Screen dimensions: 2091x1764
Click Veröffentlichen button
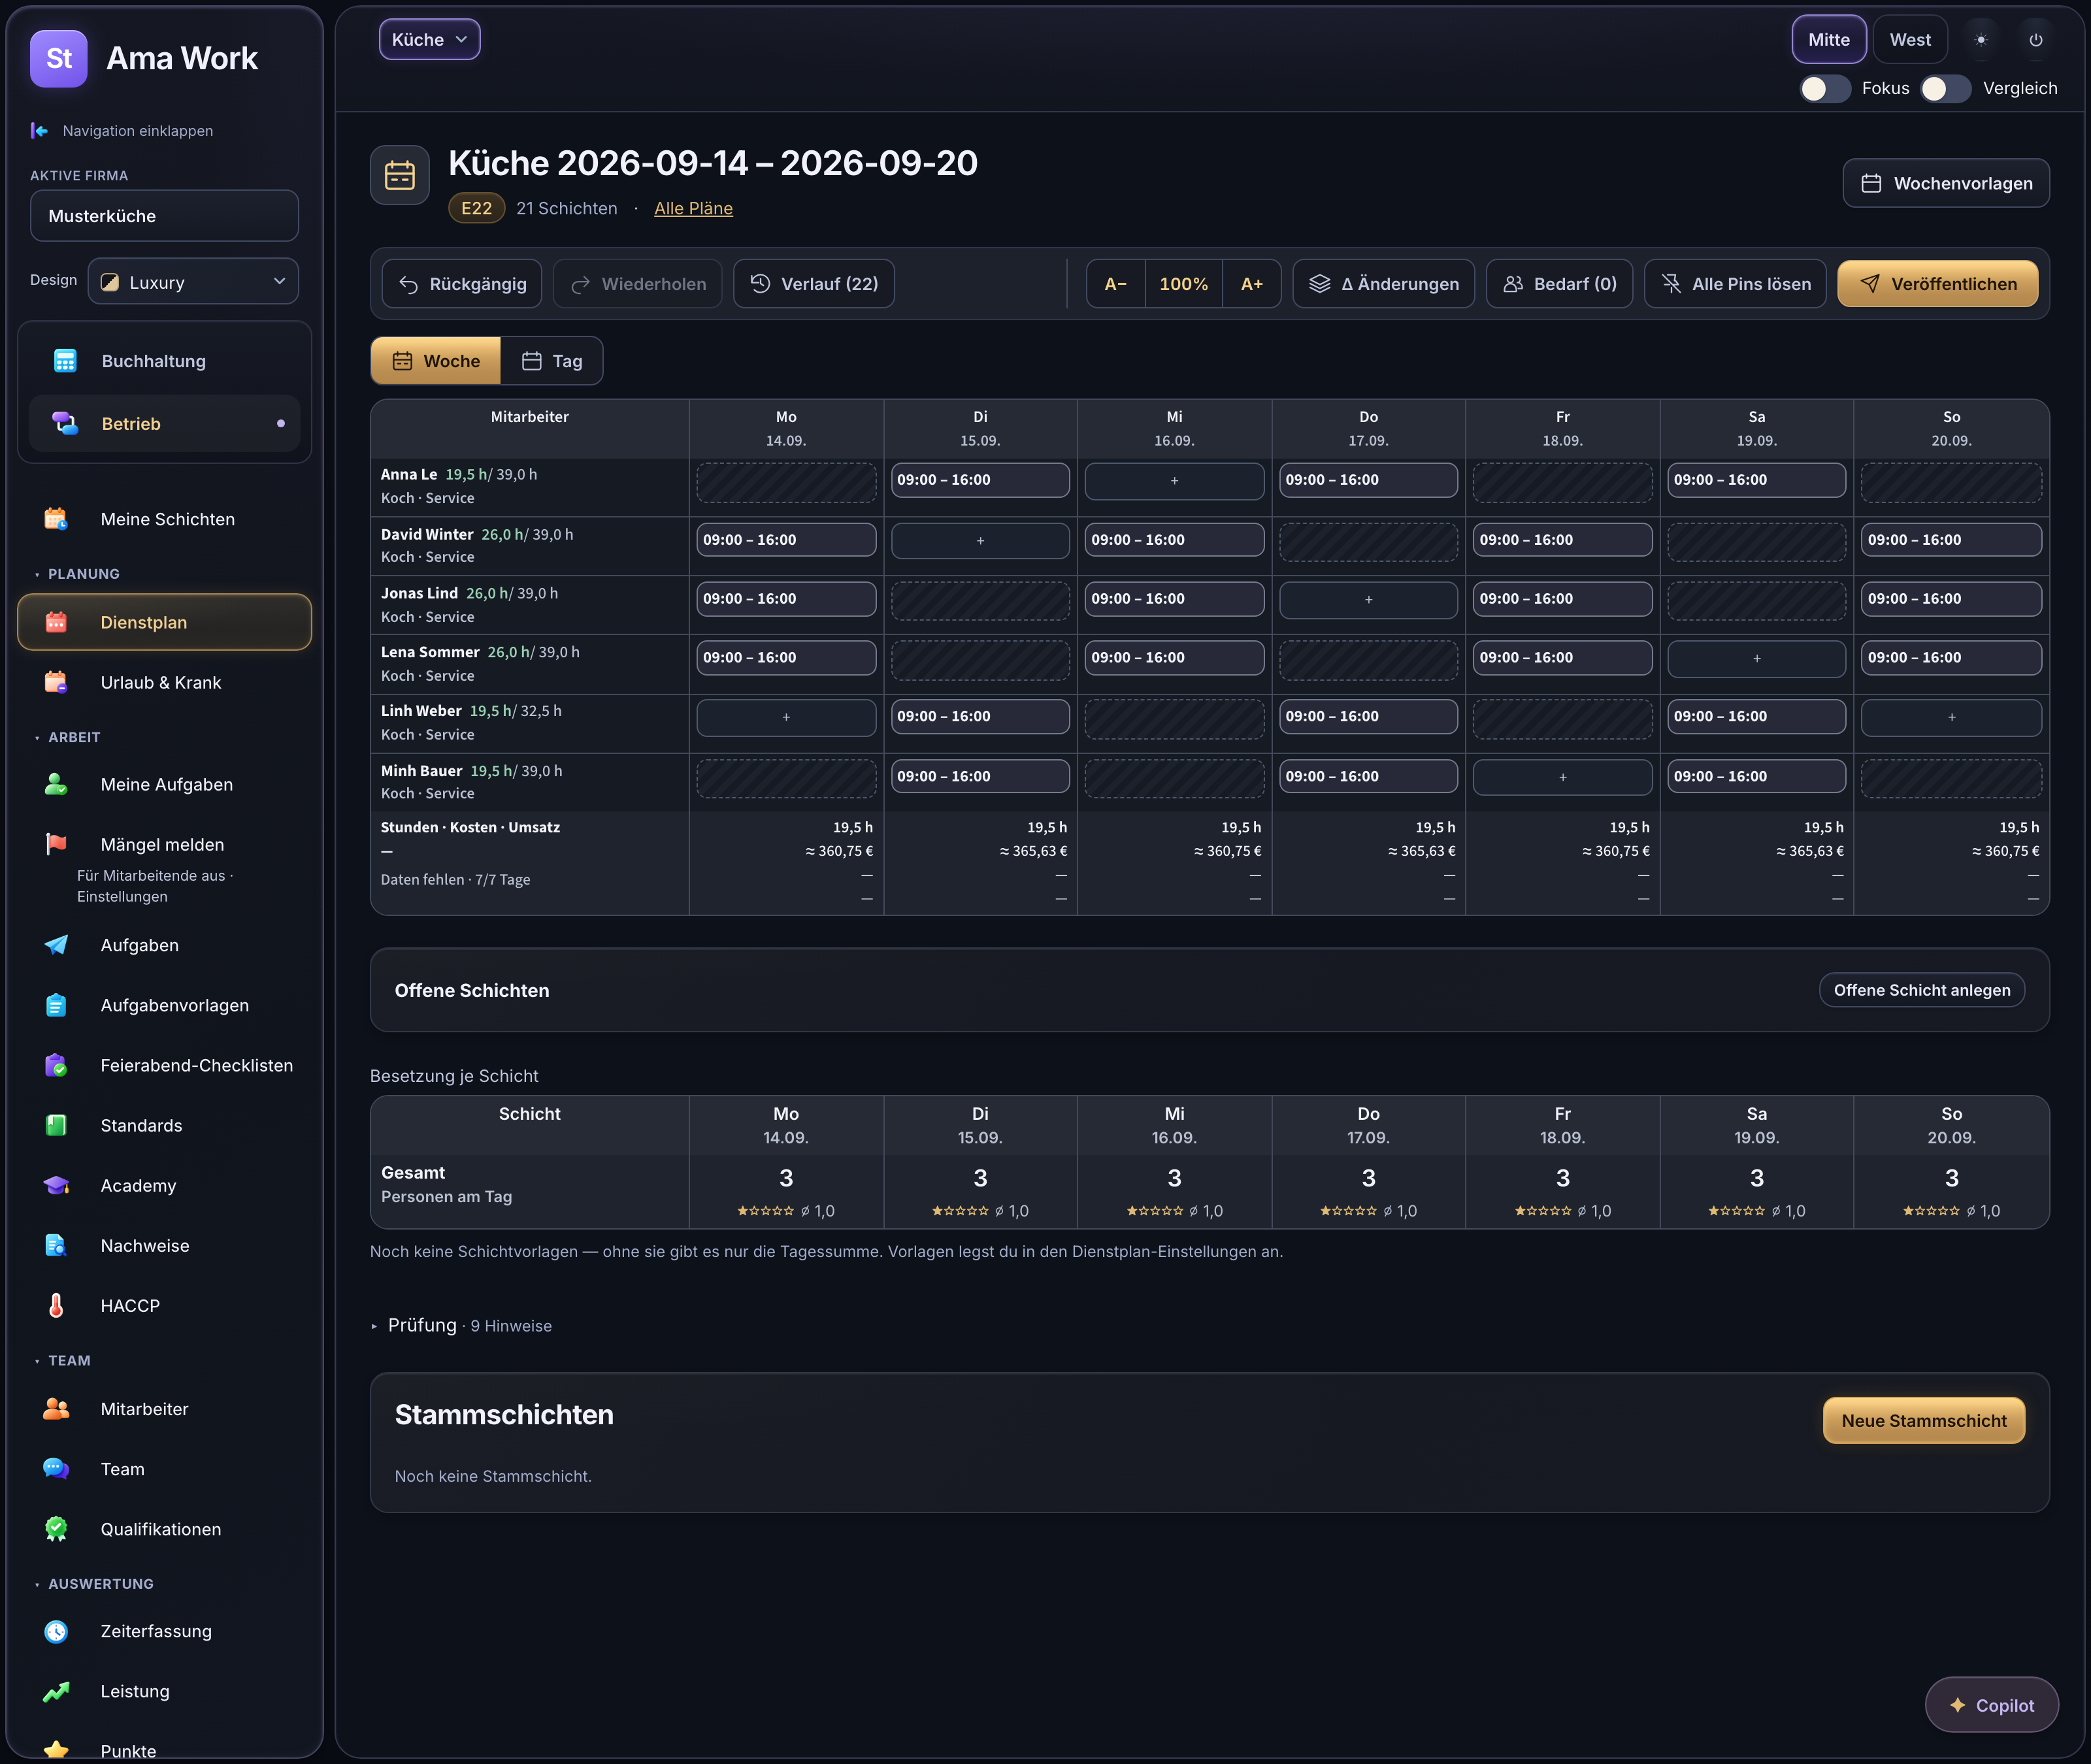tap(1937, 284)
